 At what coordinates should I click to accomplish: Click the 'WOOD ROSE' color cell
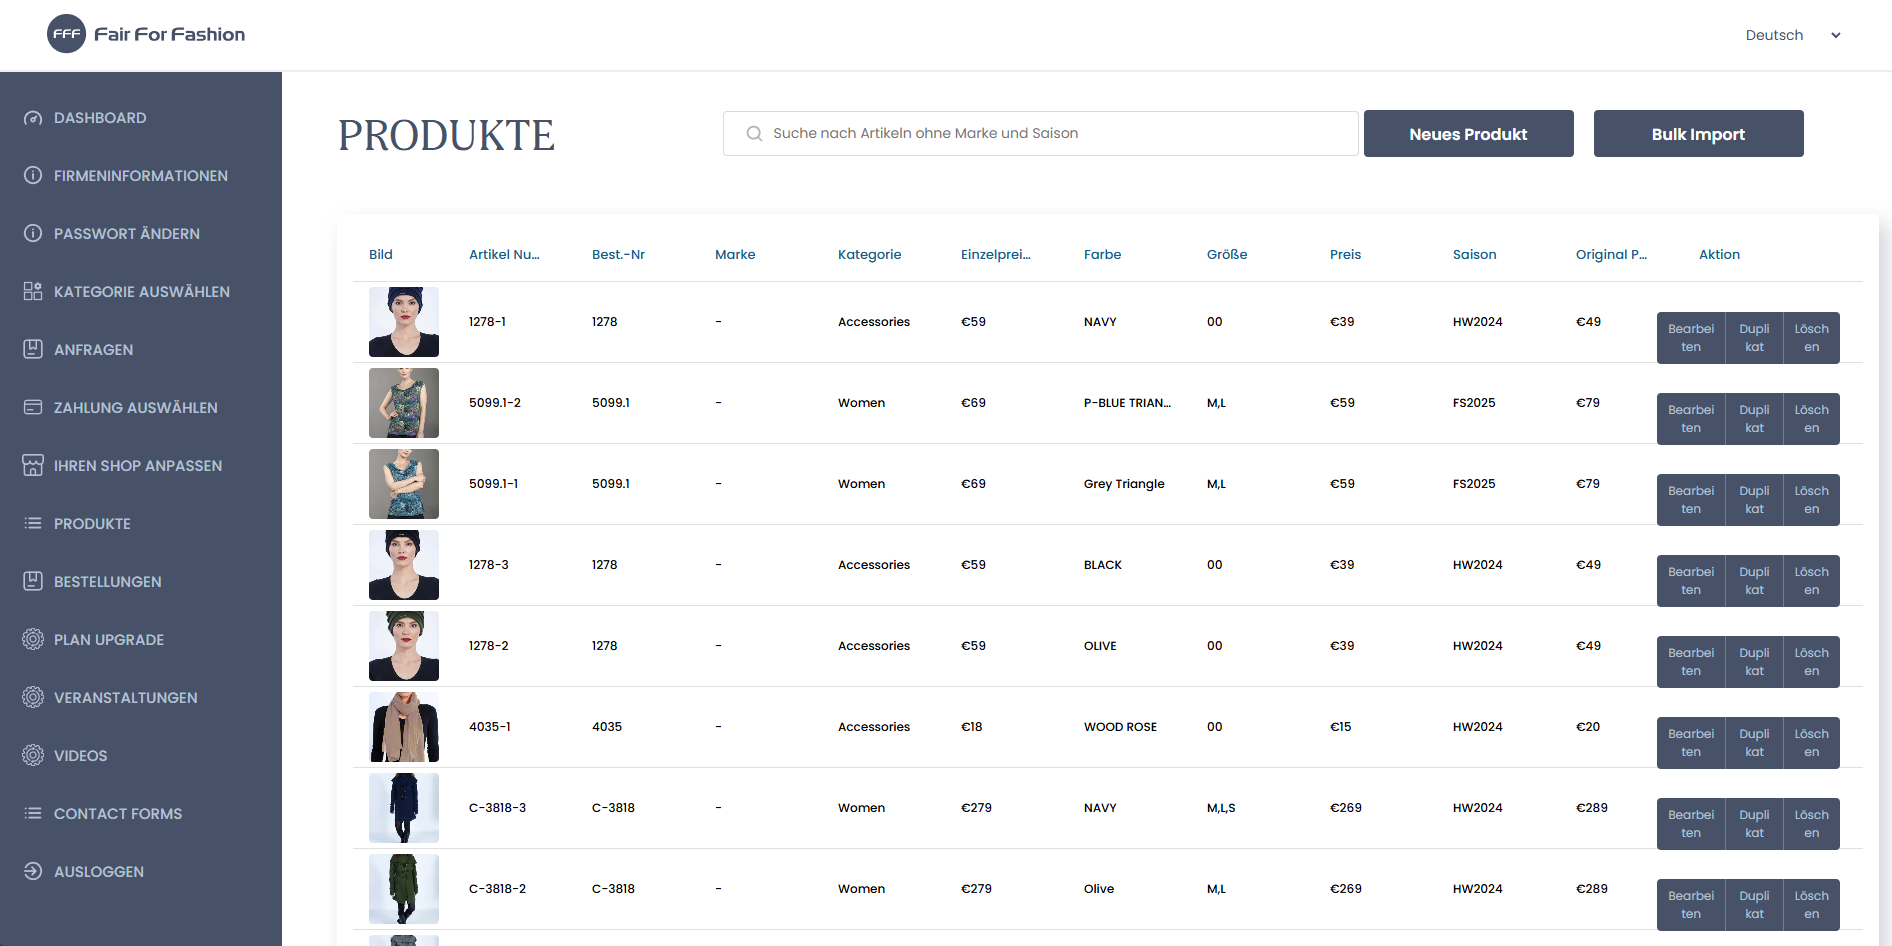(x=1120, y=727)
